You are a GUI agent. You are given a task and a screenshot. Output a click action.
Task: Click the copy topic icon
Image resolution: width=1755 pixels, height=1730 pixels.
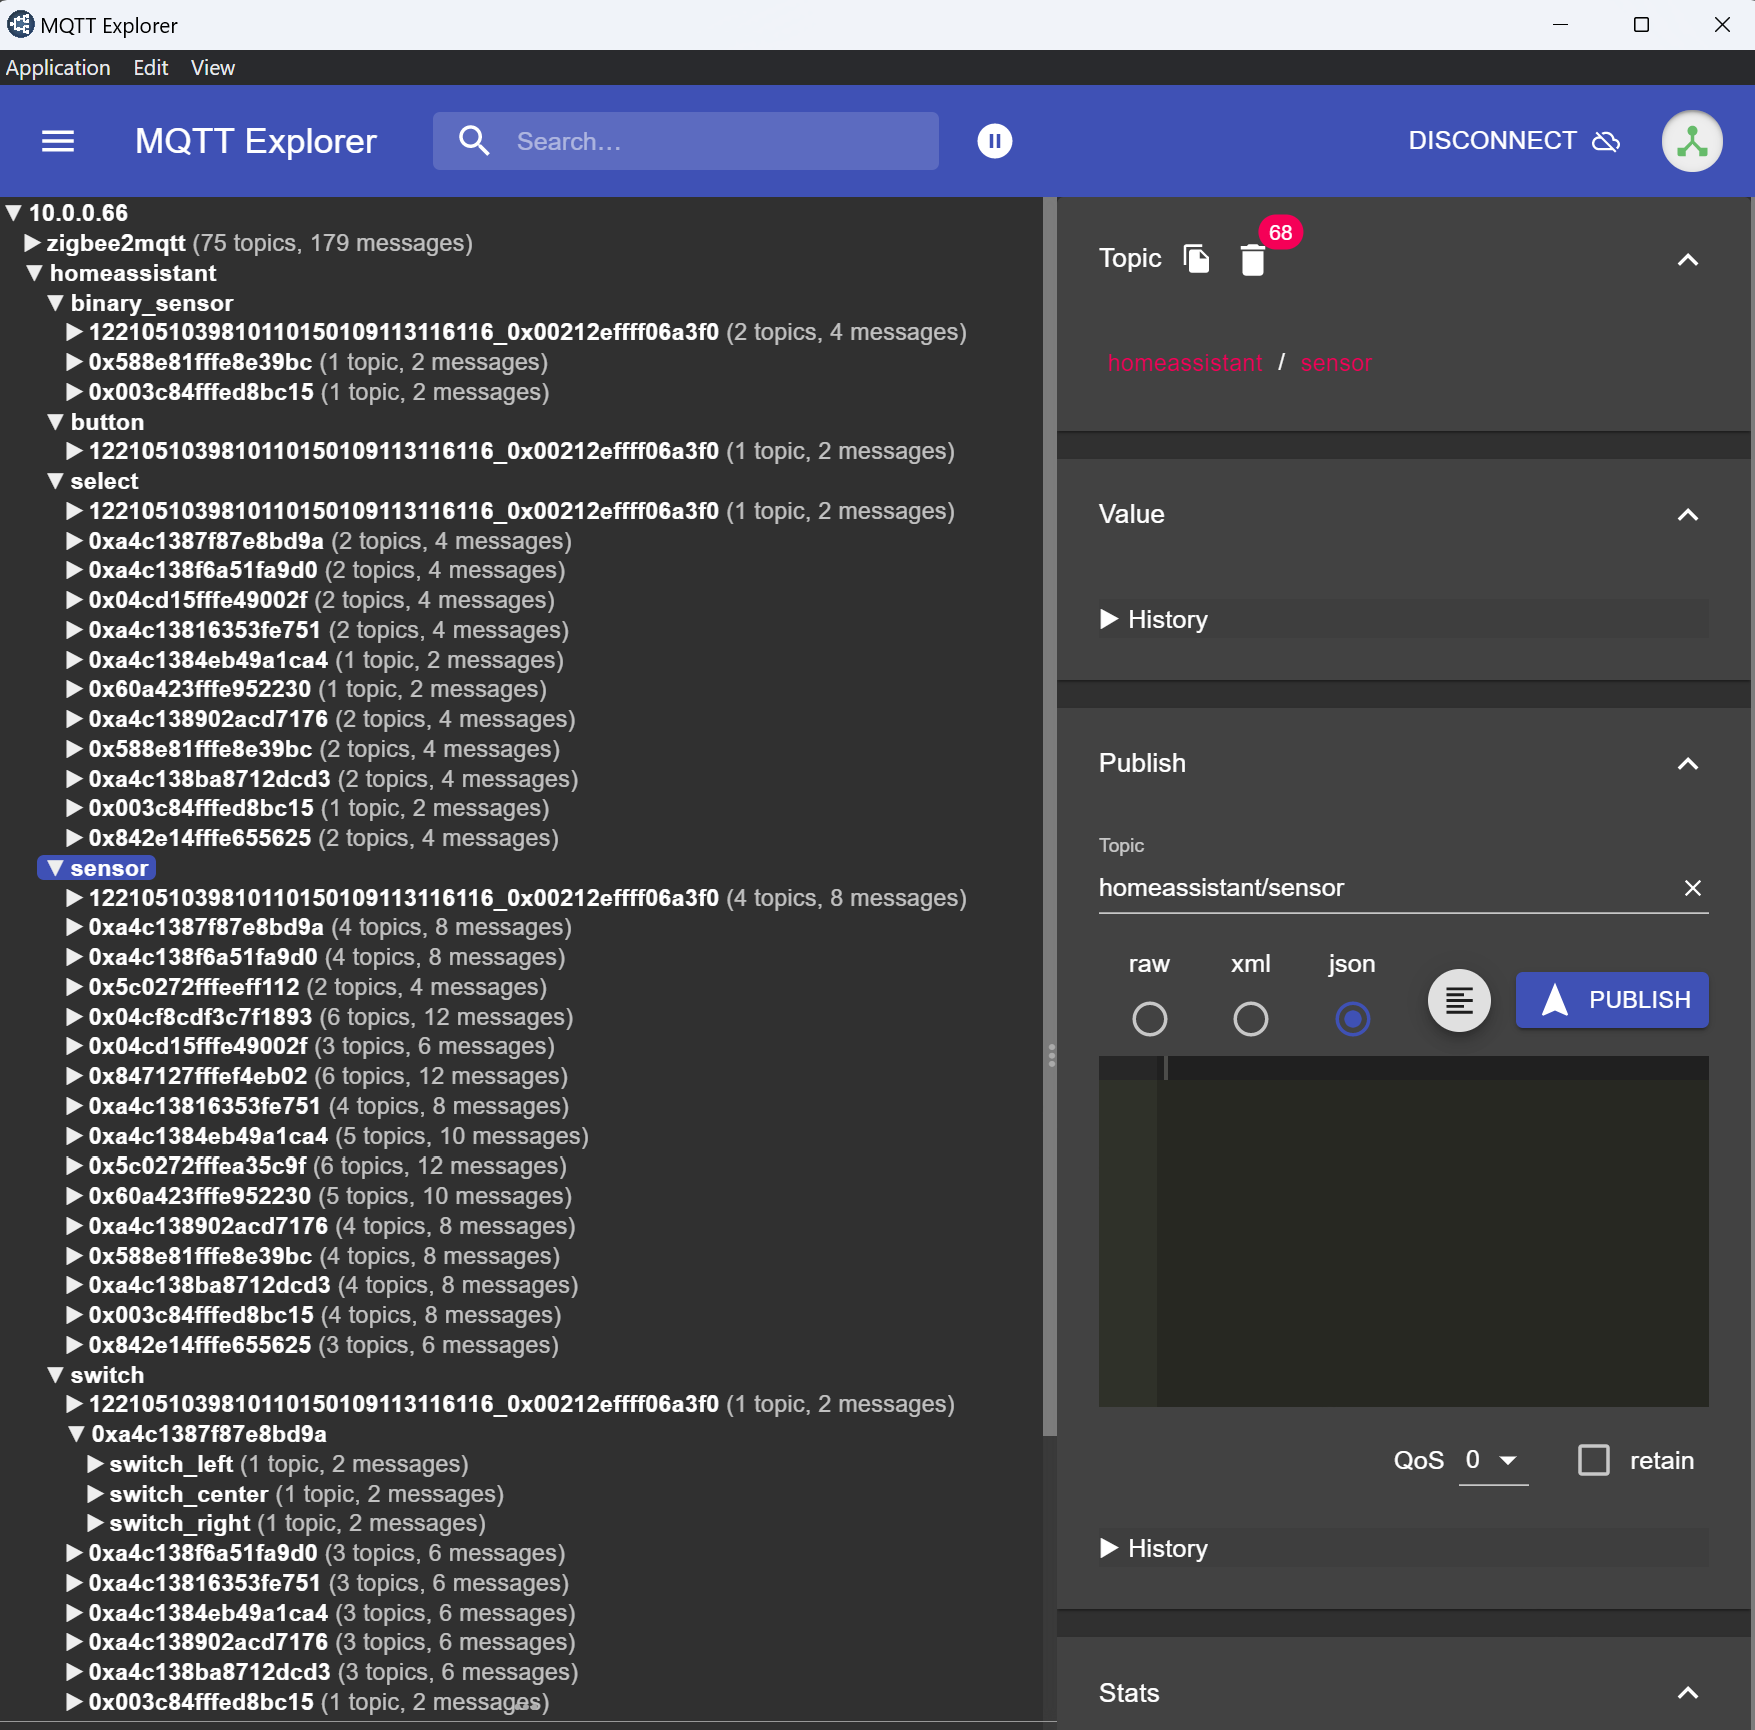1196,259
